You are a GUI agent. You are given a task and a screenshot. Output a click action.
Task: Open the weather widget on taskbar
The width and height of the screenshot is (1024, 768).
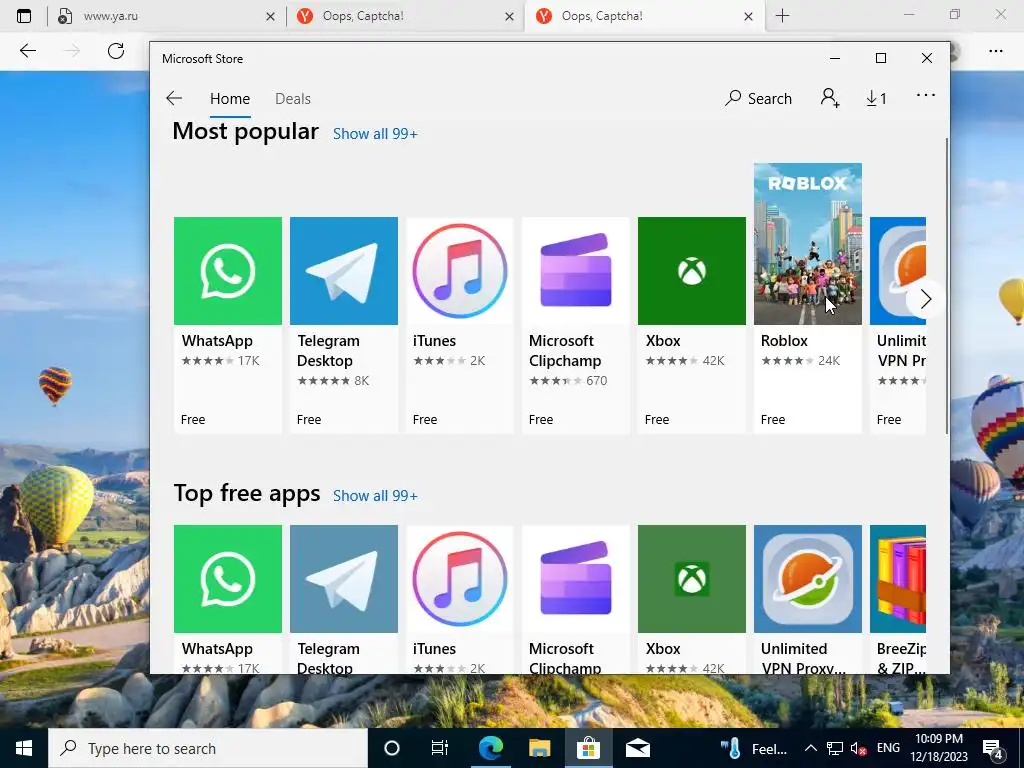(x=753, y=748)
